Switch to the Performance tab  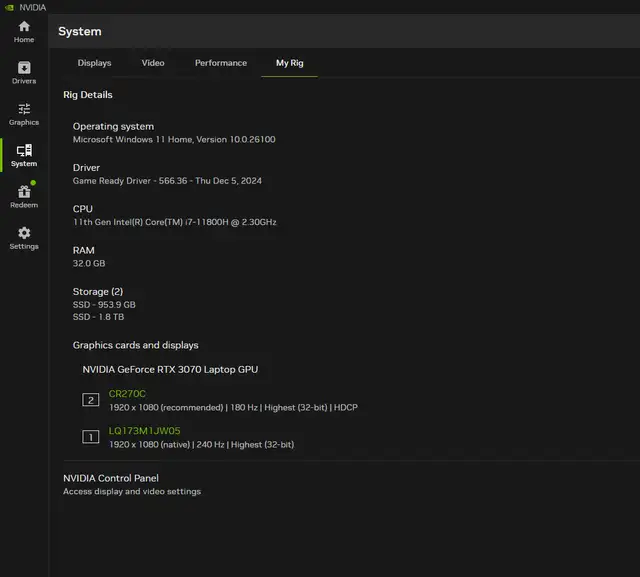pyautogui.click(x=221, y=63)
